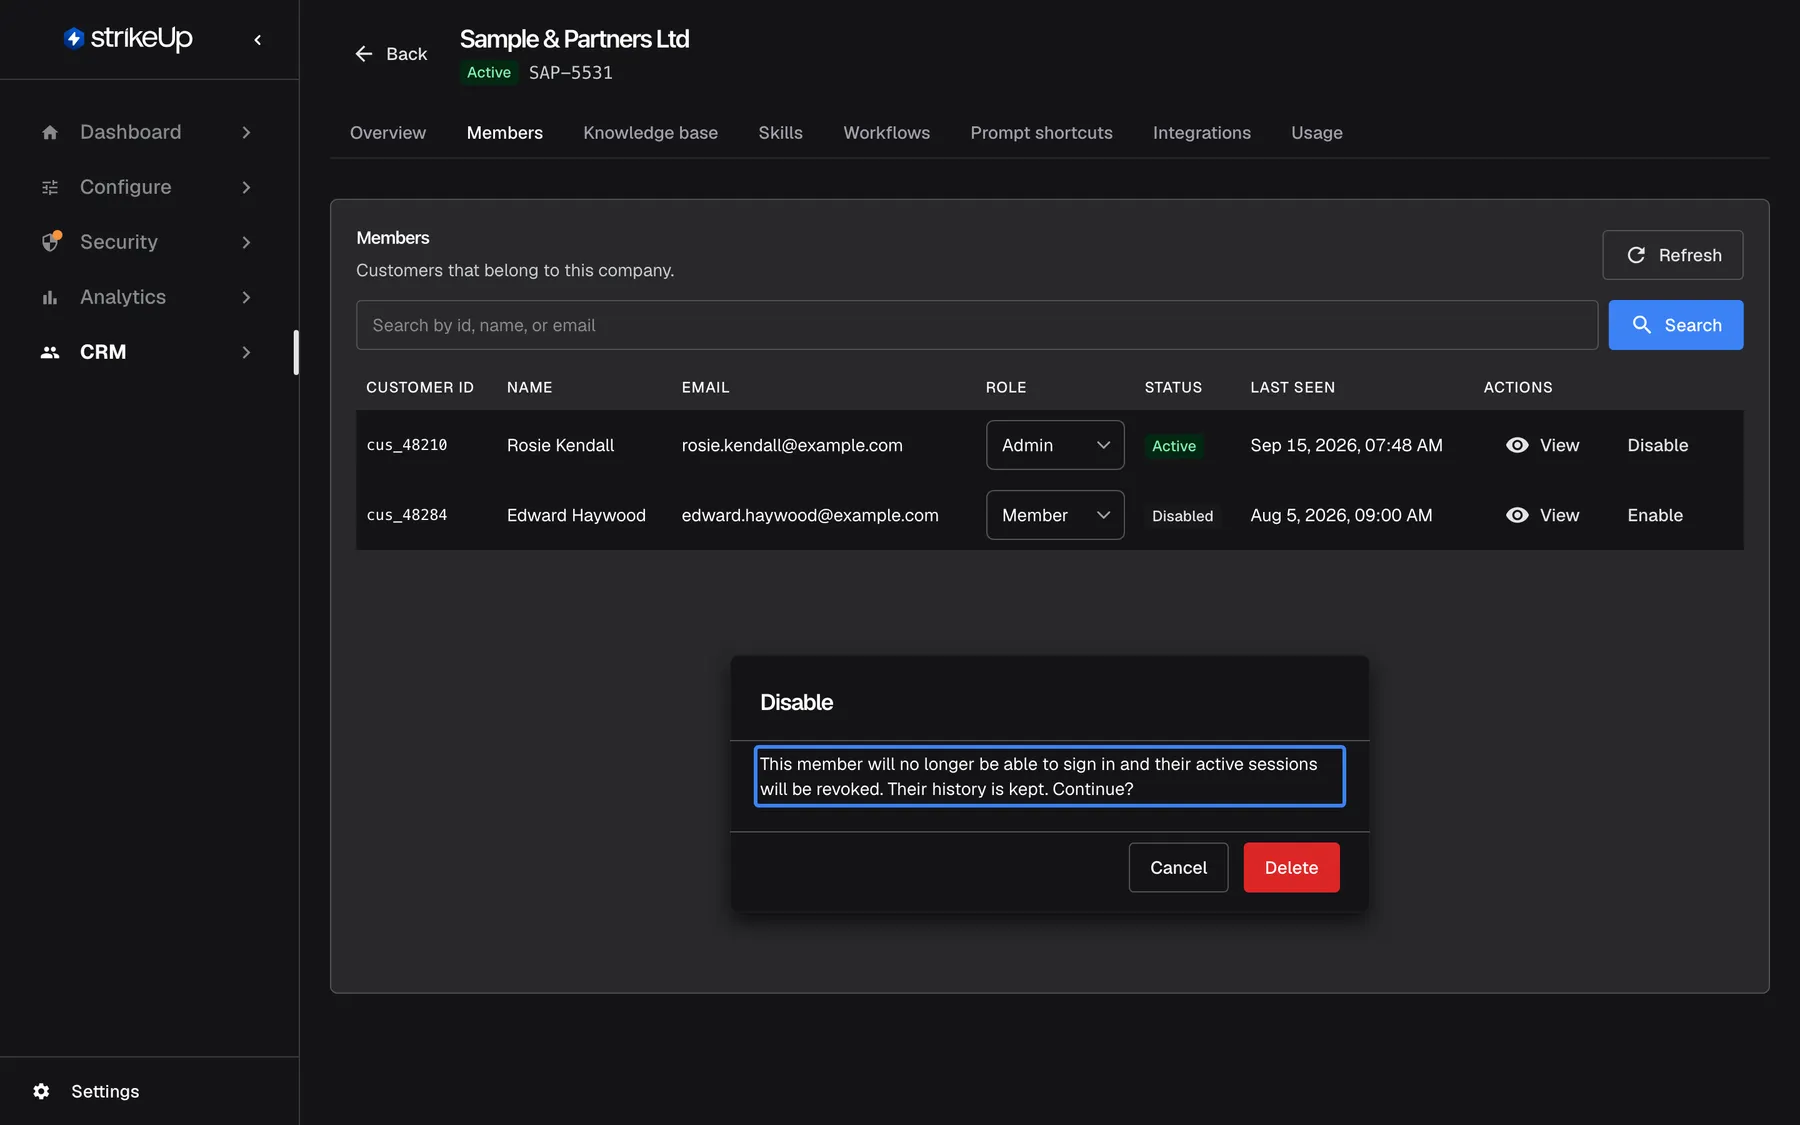Click the Analytics bar chart icon
The image size is (1800, 1125).
(x=50, y=298)
